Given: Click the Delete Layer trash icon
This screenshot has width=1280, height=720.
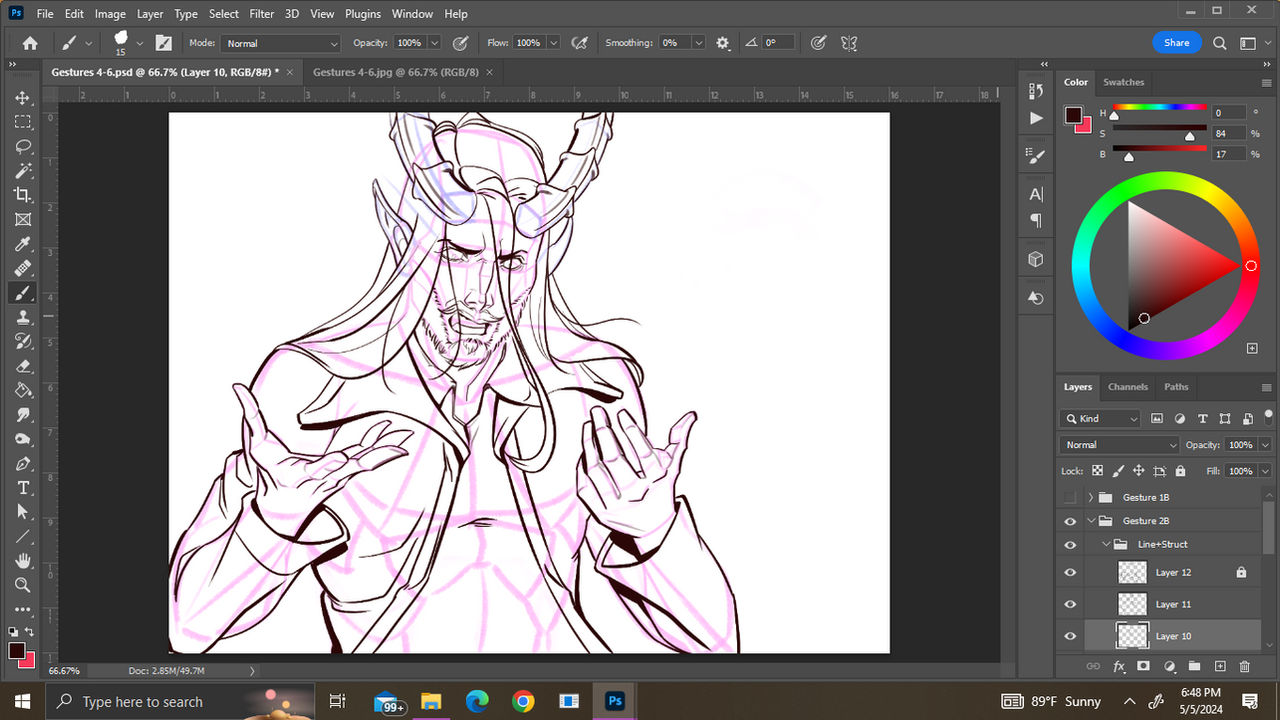Looking at the screenshot, I should click(1244, 666).
